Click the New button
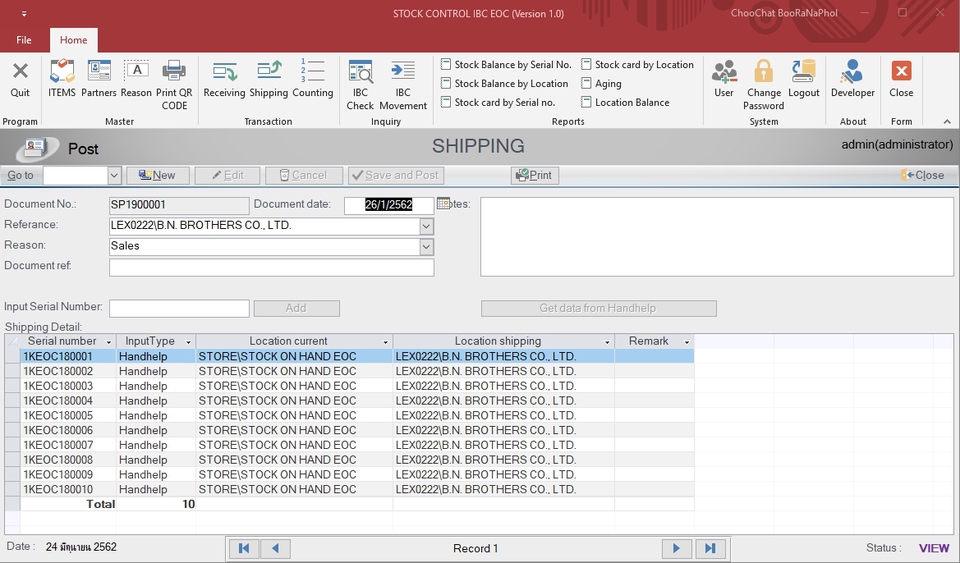The width and height of the screenshot is (960, 563). 157,176
